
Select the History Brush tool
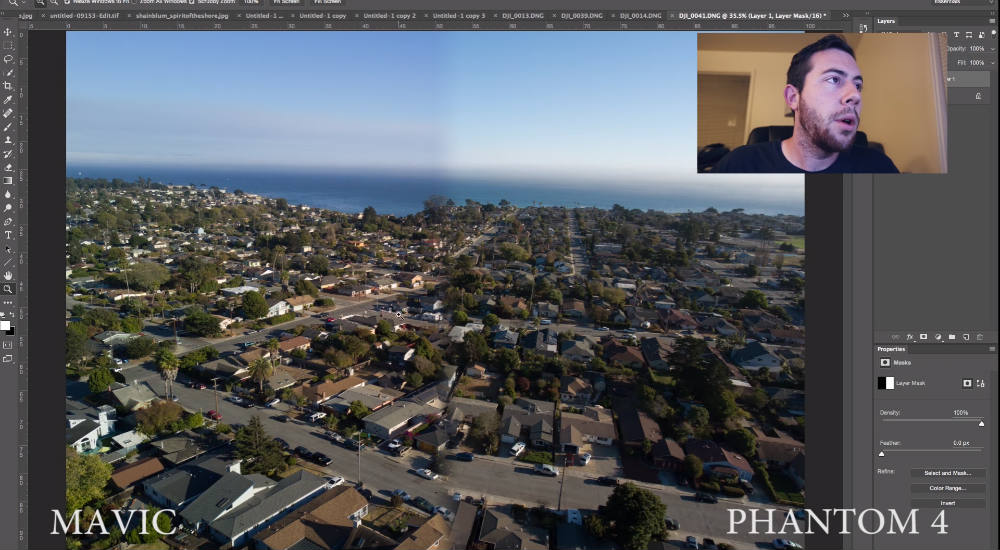(x=8, y=154)
